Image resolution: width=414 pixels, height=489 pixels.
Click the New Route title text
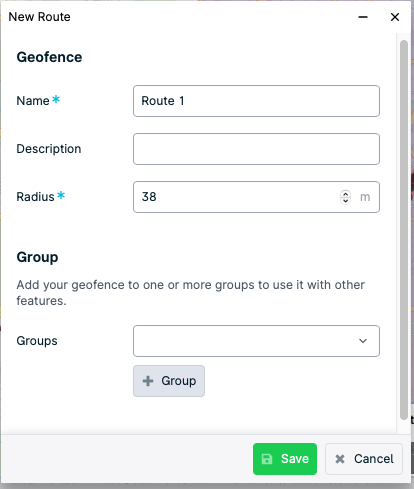(39, 17)
